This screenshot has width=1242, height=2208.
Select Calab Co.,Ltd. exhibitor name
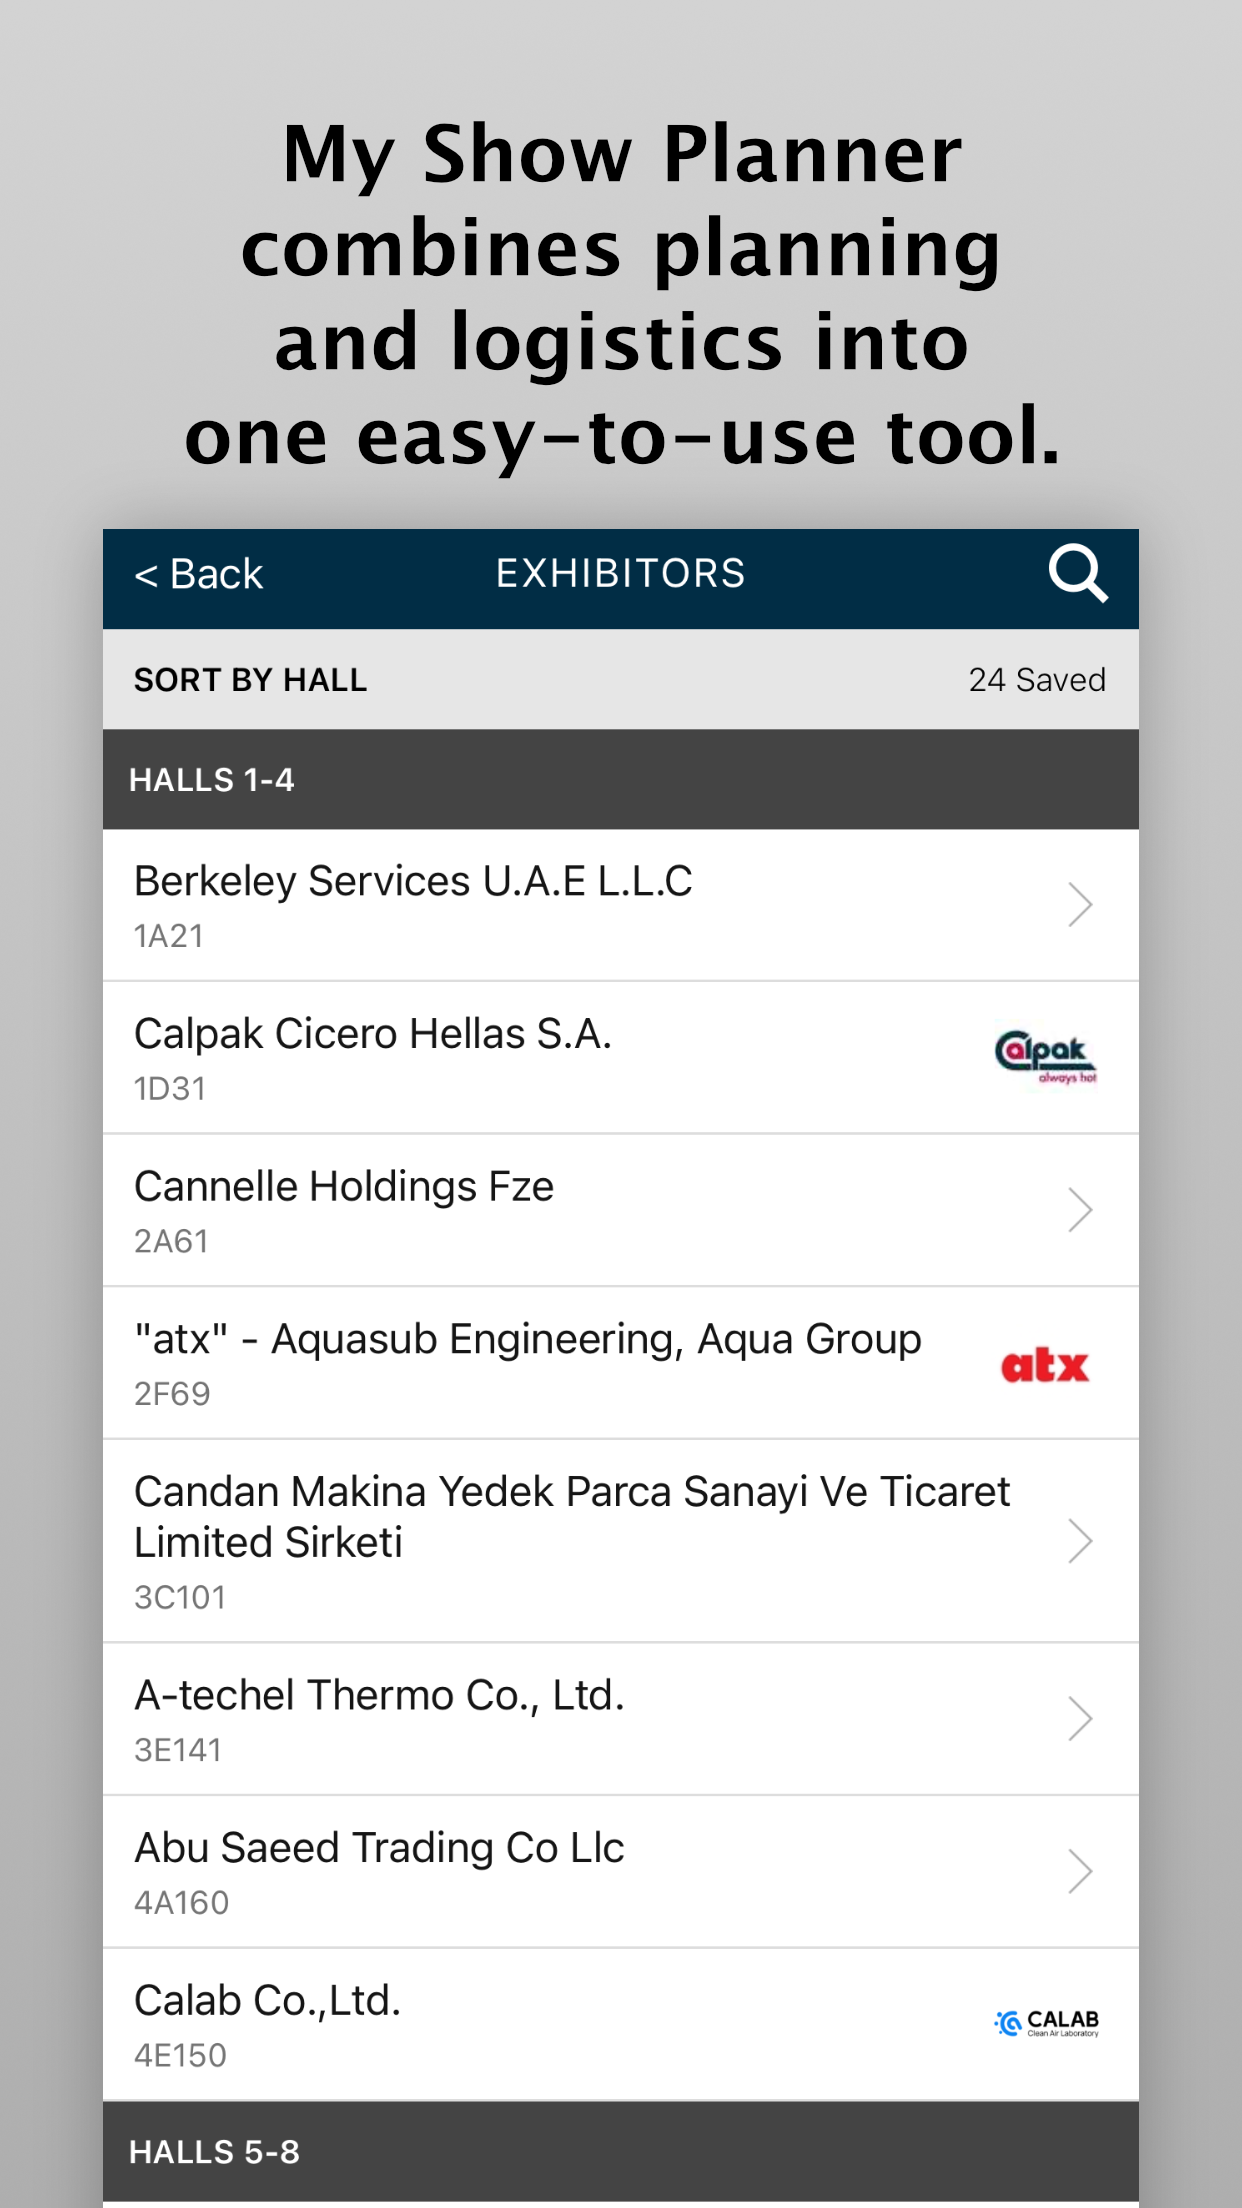point(268,2001)
